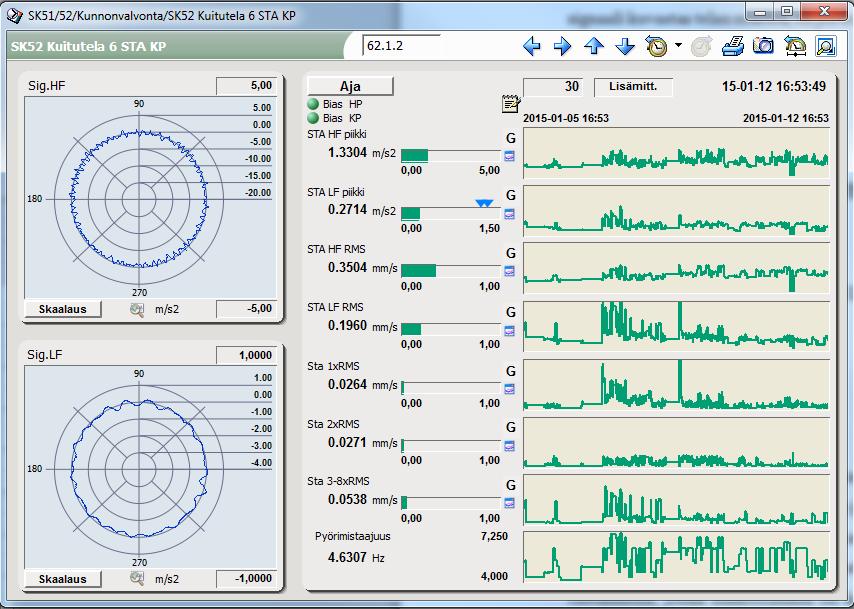Click the G label of STA HF RMS

(511, 253)
